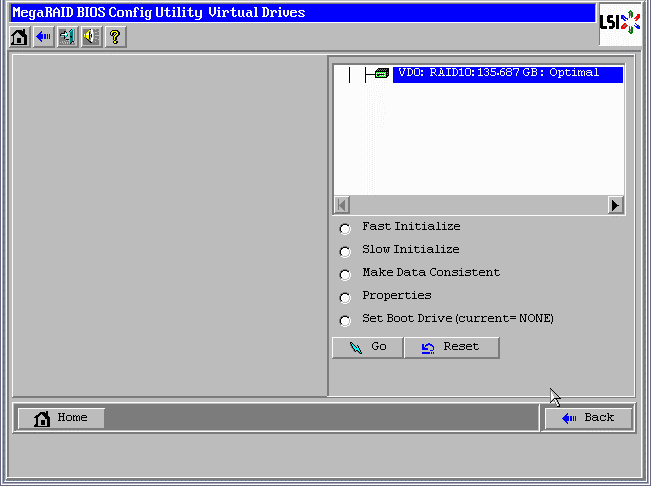The height and width of the screenshot is (486, 651).
Task: Select Set Boot Drive radio button
Action: (345, 321)
